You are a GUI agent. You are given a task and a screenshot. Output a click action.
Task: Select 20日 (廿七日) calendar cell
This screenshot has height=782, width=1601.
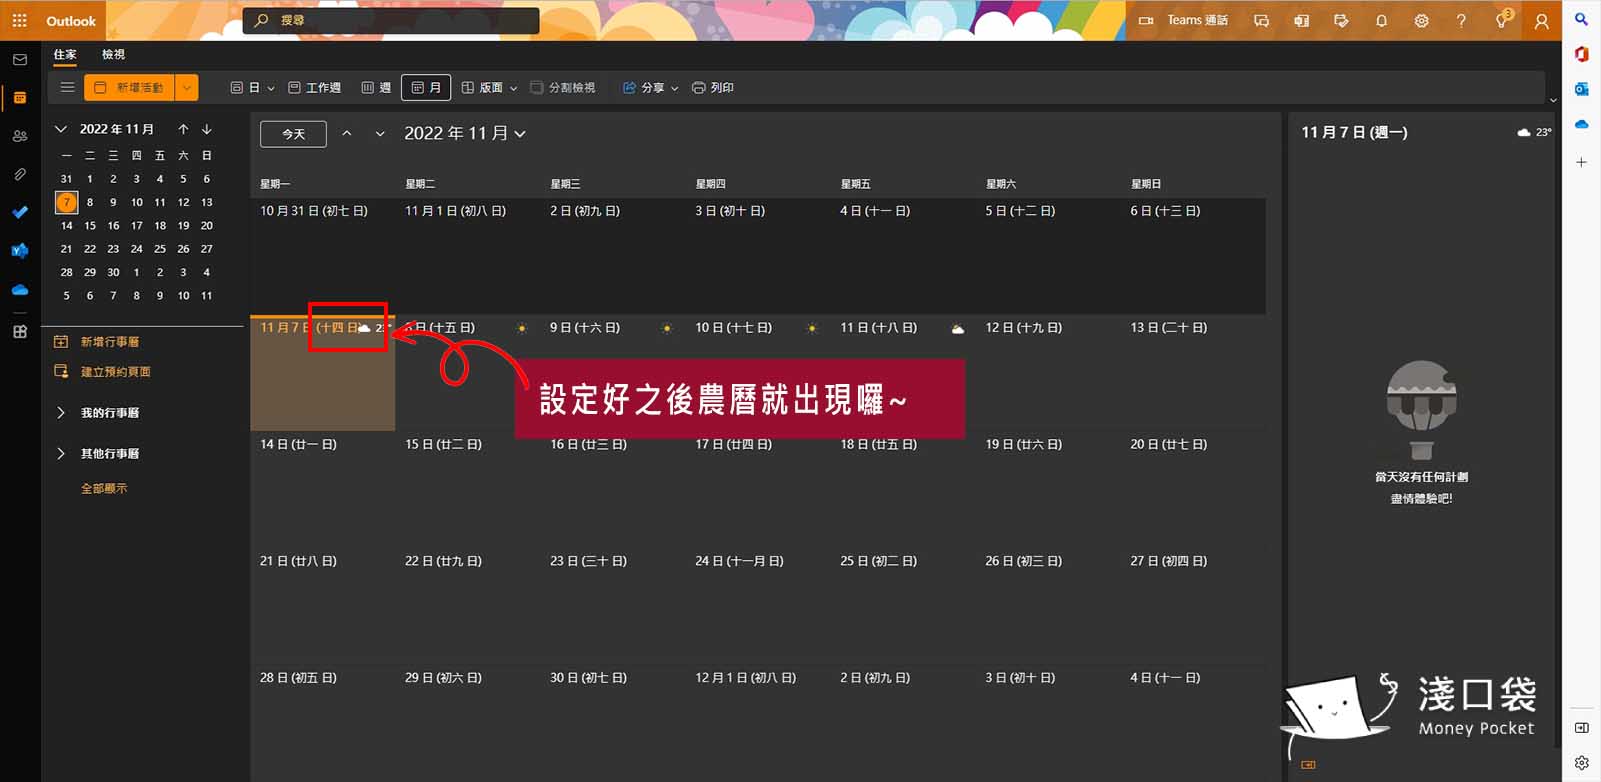click(1193, 489)
